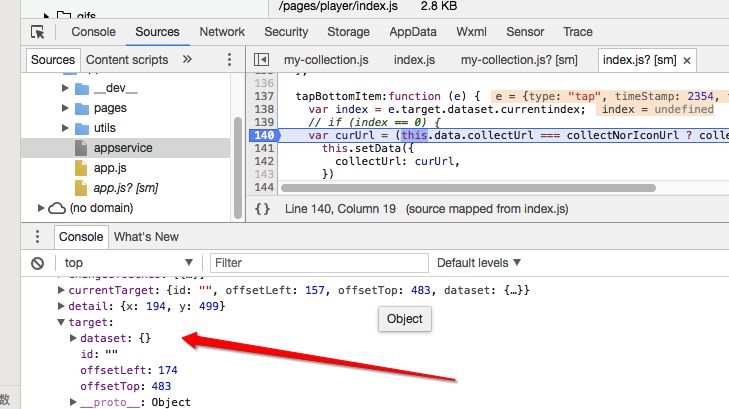The height and width of the screenshot is (409, 729).
Task: Click the app.js file icon
Action: coord(81,168)
